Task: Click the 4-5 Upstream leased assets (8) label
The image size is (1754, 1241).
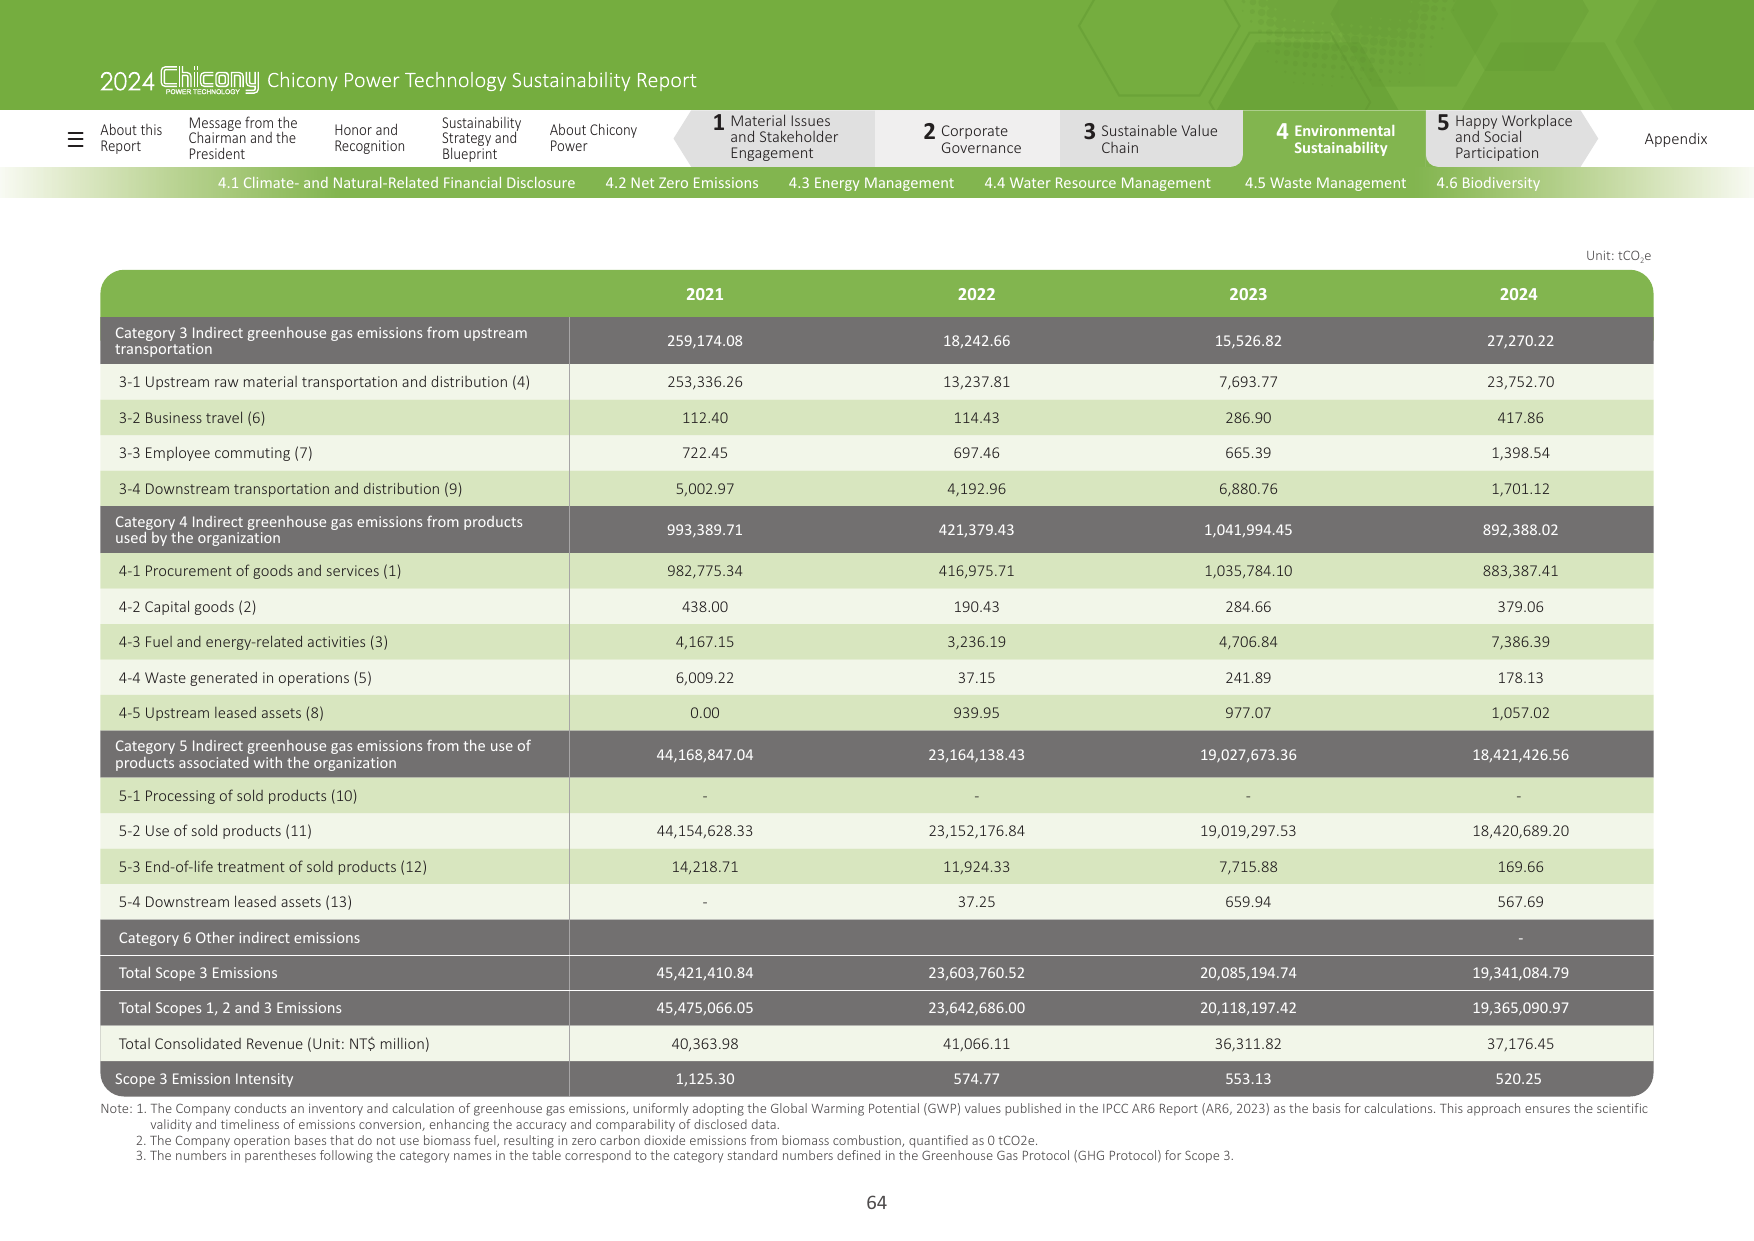Action: 221,713
